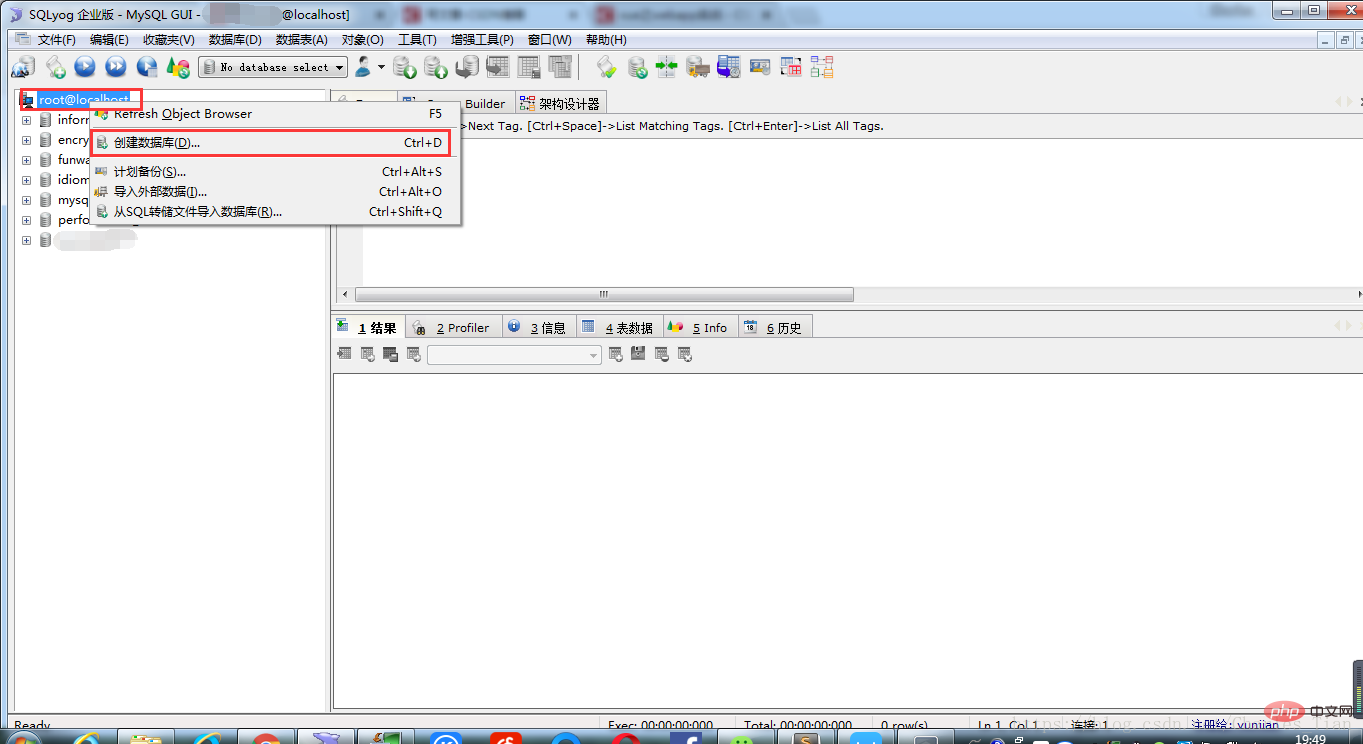The image size is (1363, 744).
Task: Open the user manager dropdown arrow
Action: [x=381, y=67]
